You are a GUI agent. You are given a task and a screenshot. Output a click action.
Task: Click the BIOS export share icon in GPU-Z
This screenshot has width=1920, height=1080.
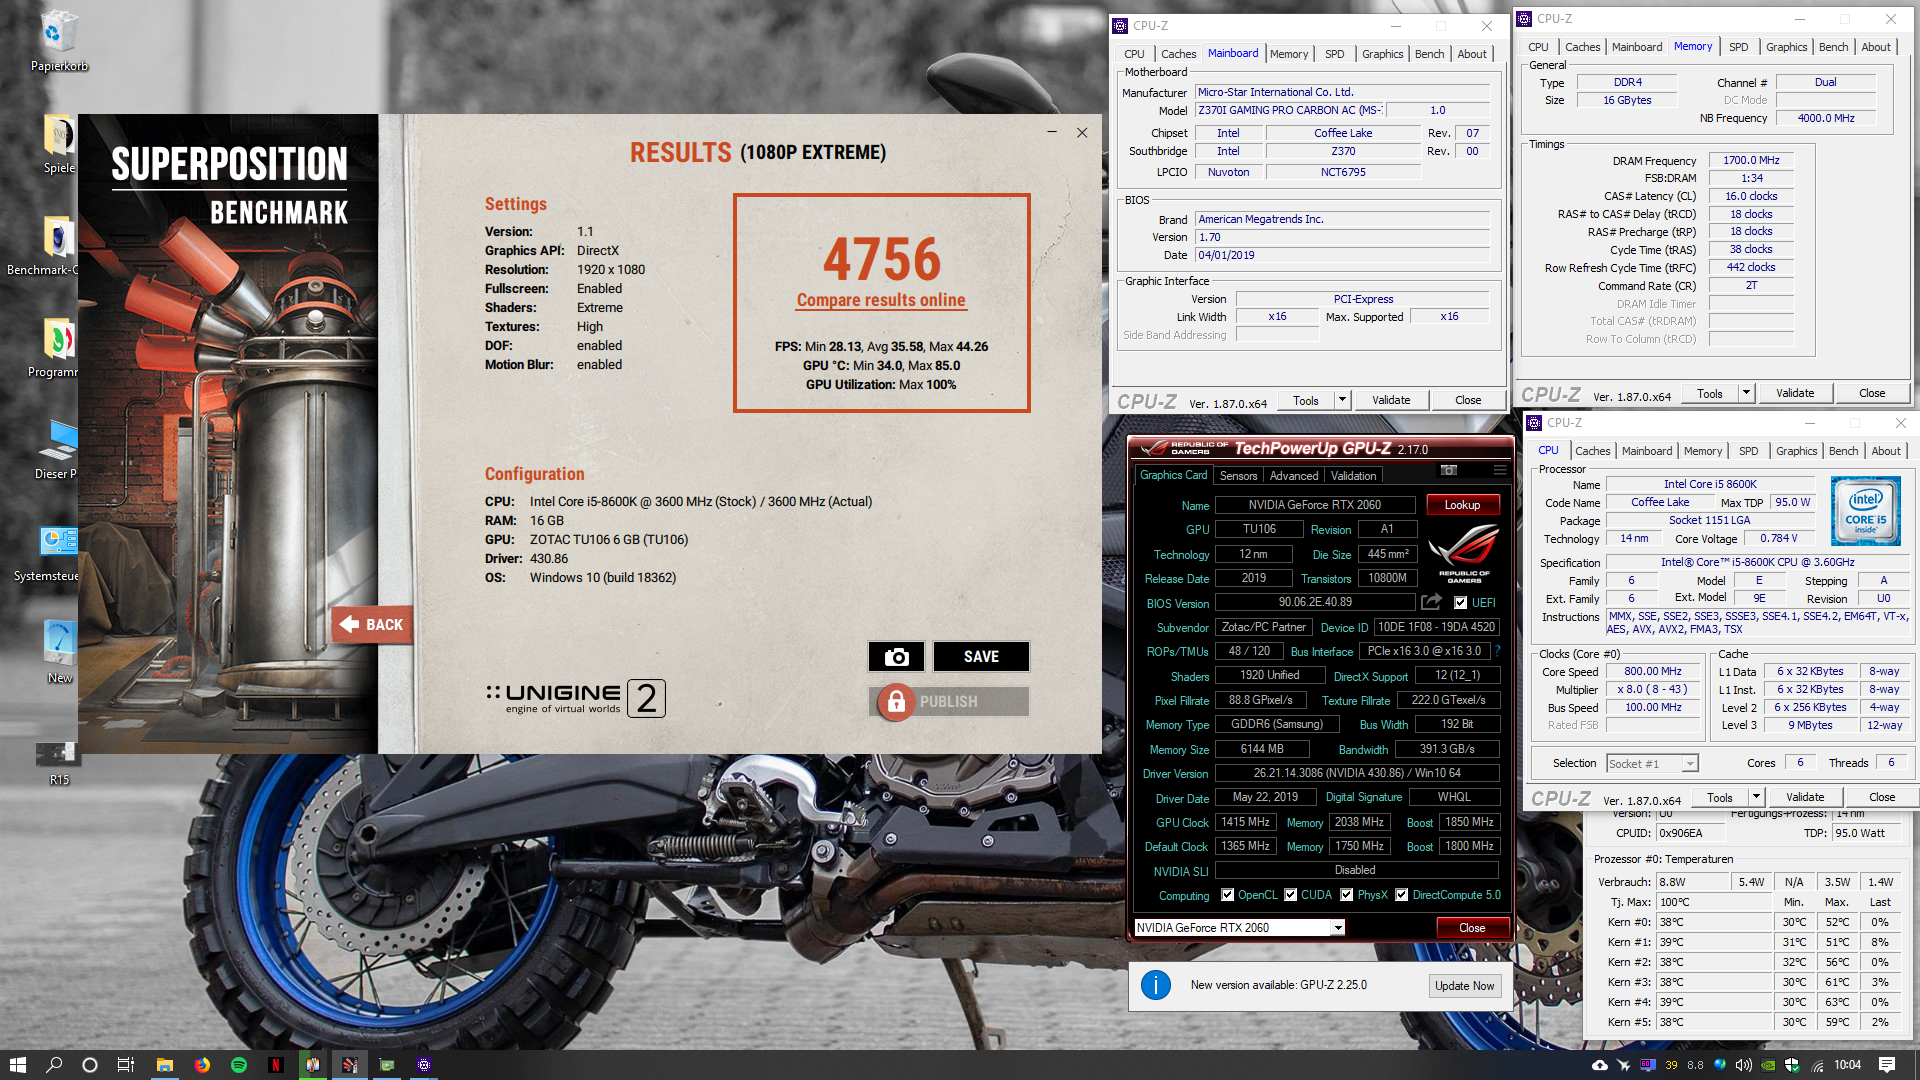[1432, 602]
